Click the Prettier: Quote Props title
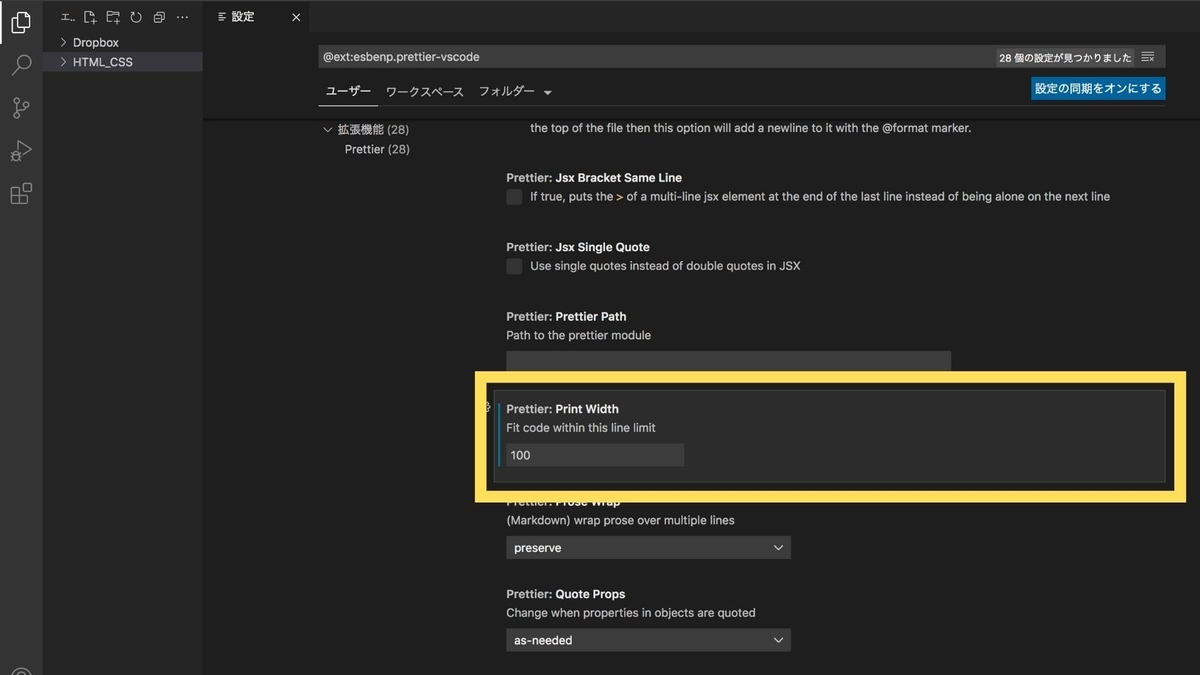 (x=566, y=594)
